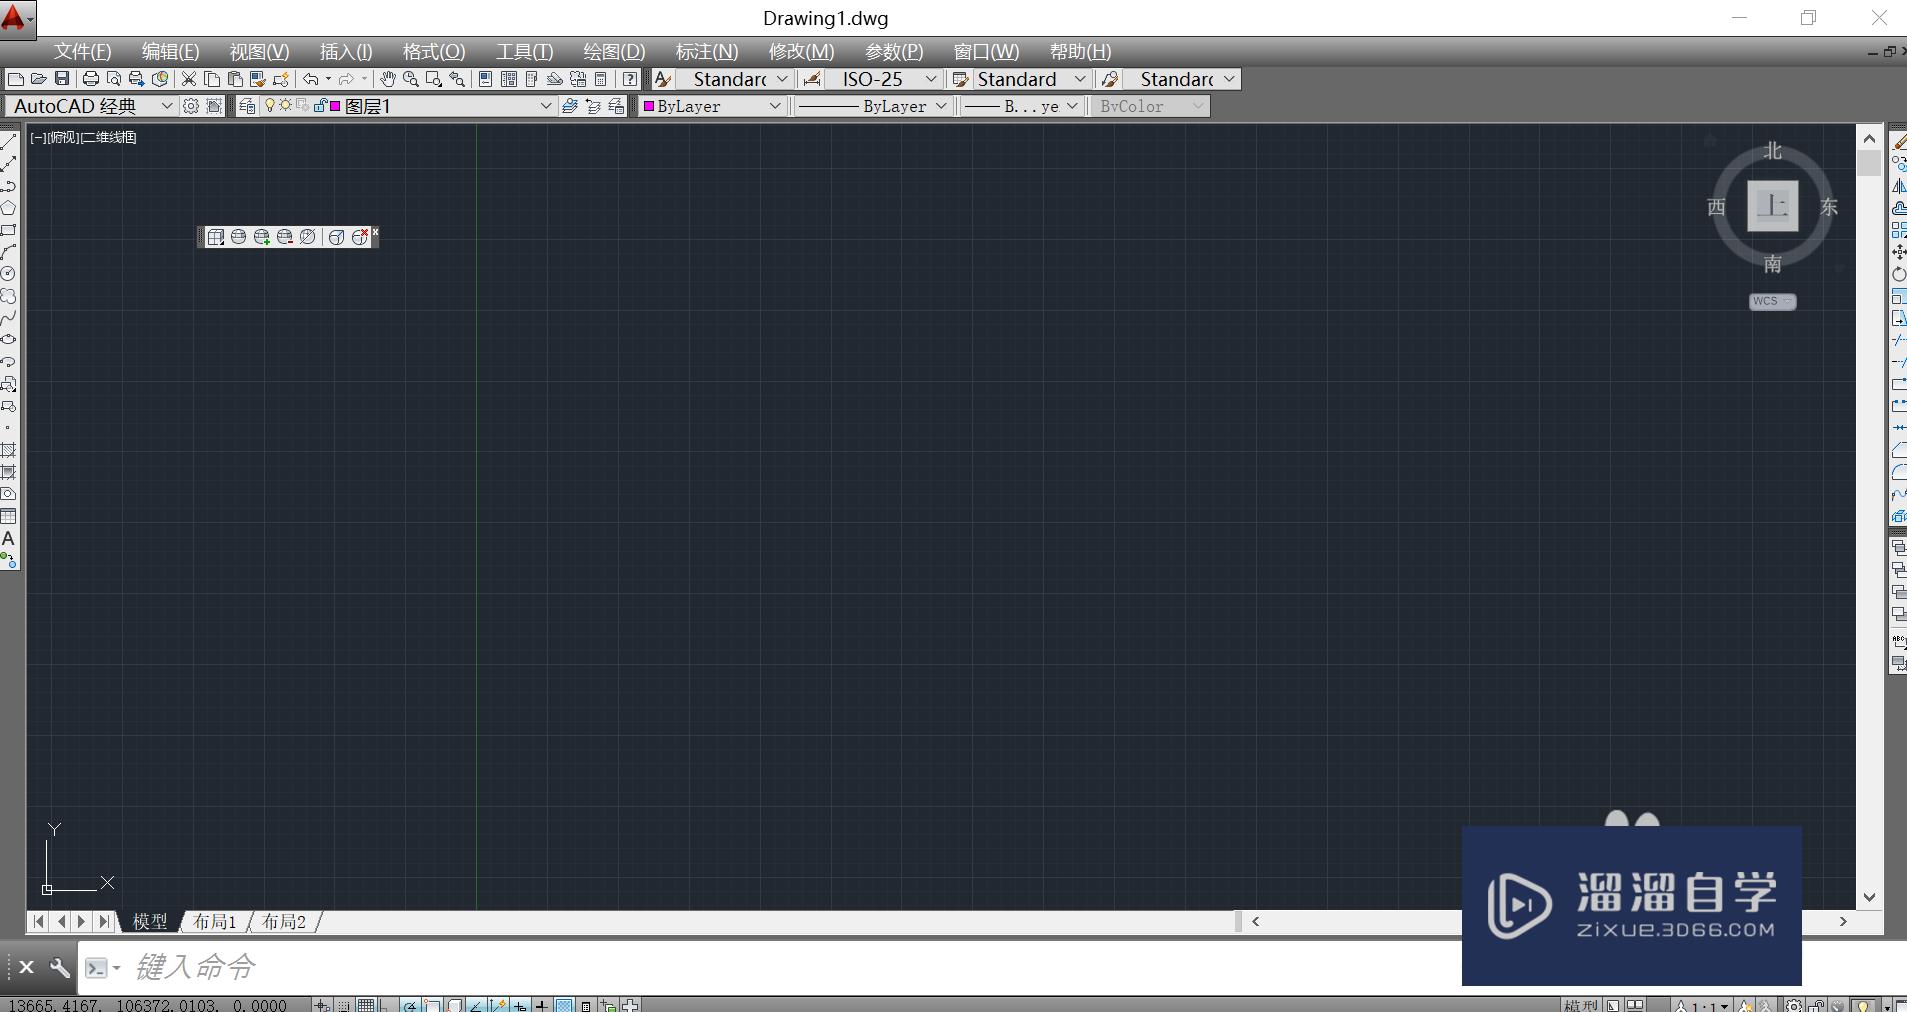Activate the Pan tool

(x=386, y=79)
